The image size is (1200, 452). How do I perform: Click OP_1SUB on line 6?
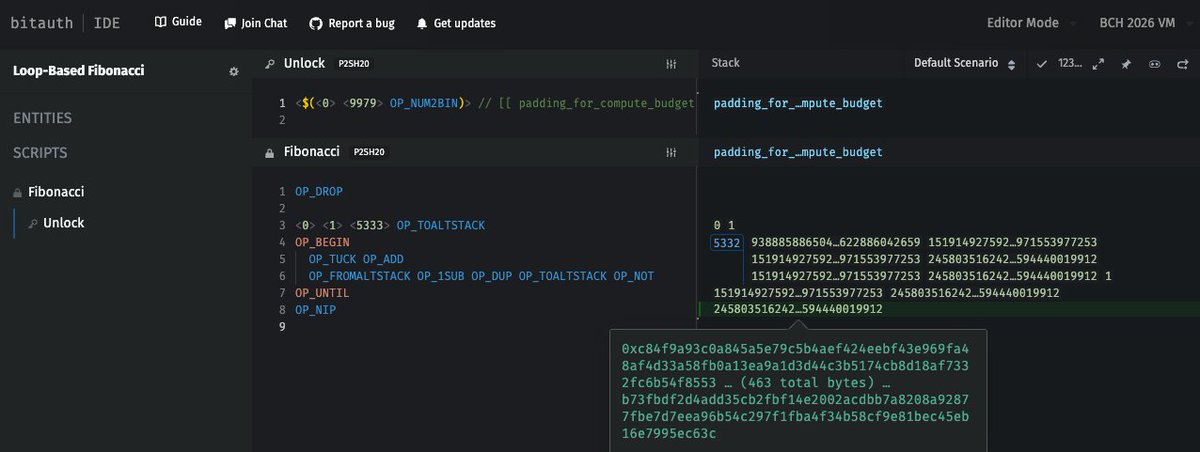440,275
